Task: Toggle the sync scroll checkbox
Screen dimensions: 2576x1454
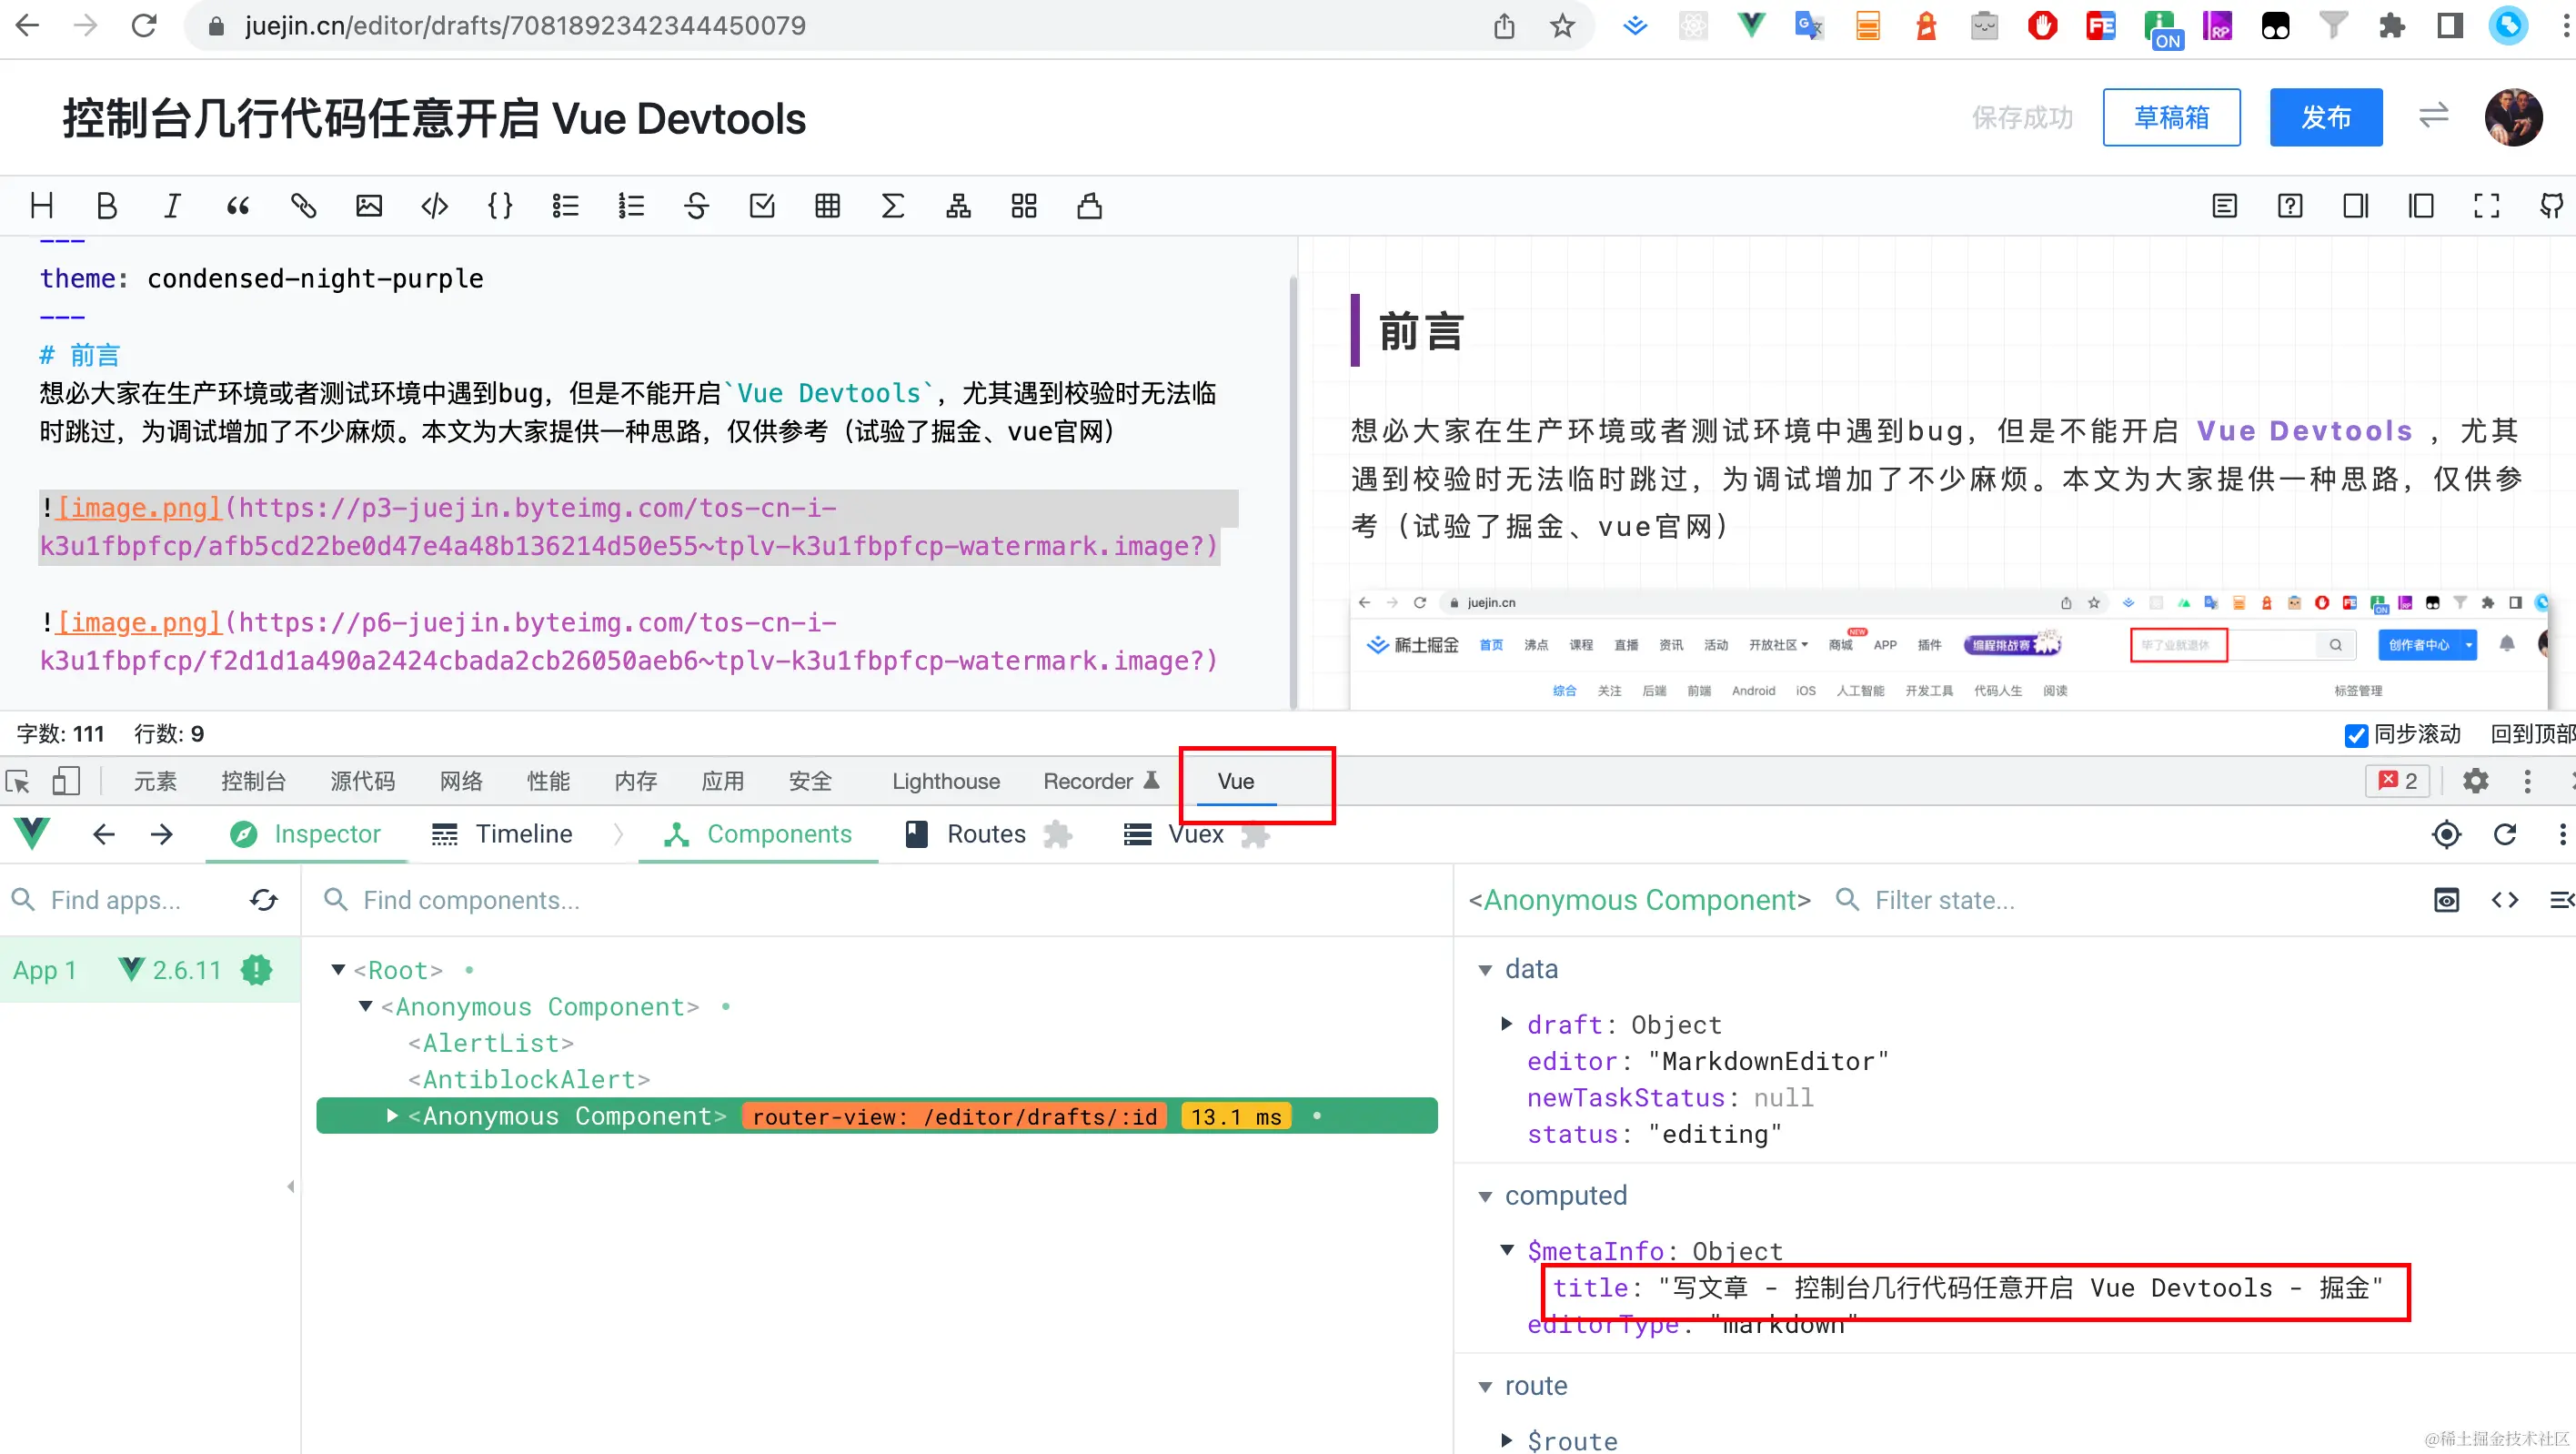Action: [x=2356, y=735]
